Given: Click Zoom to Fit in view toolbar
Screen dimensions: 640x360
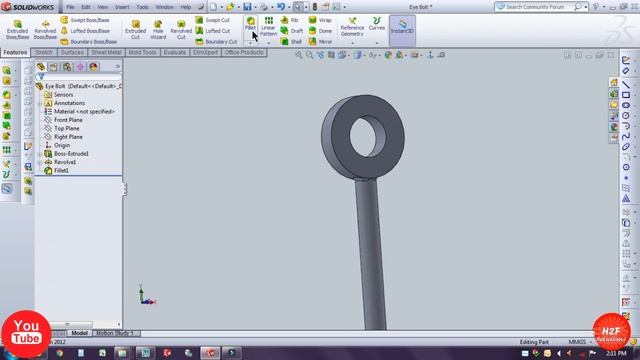Looking at the screenshot, I should point(299,55).
